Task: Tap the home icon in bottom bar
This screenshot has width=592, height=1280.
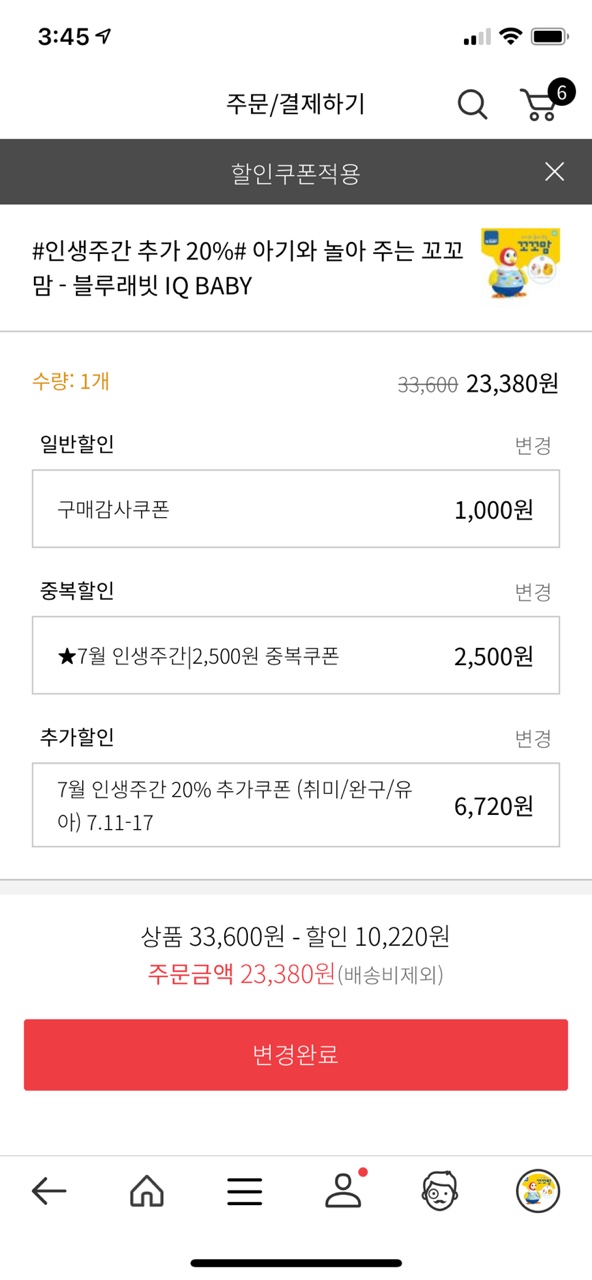Action: (x=147, y=1190)
